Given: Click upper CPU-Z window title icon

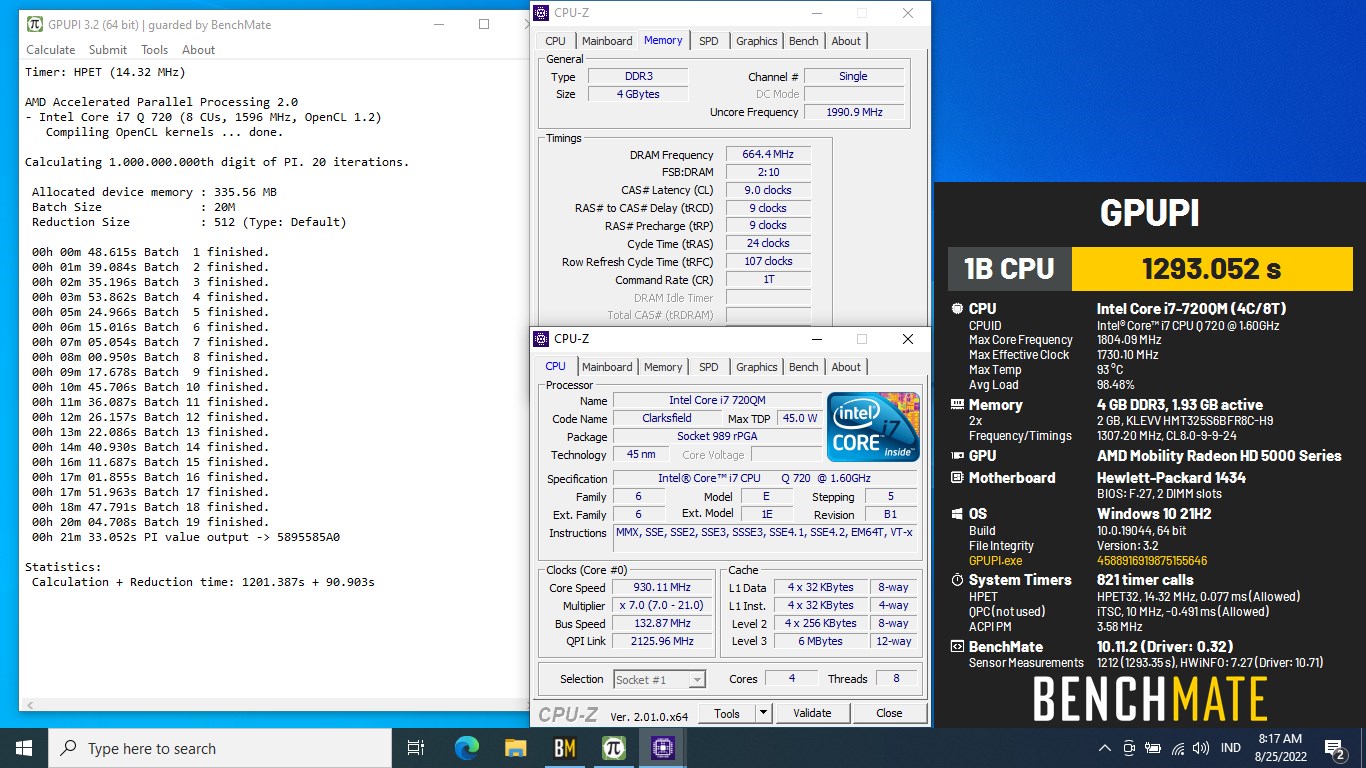Looking at the screenshot, I should [x=541, y=13].
